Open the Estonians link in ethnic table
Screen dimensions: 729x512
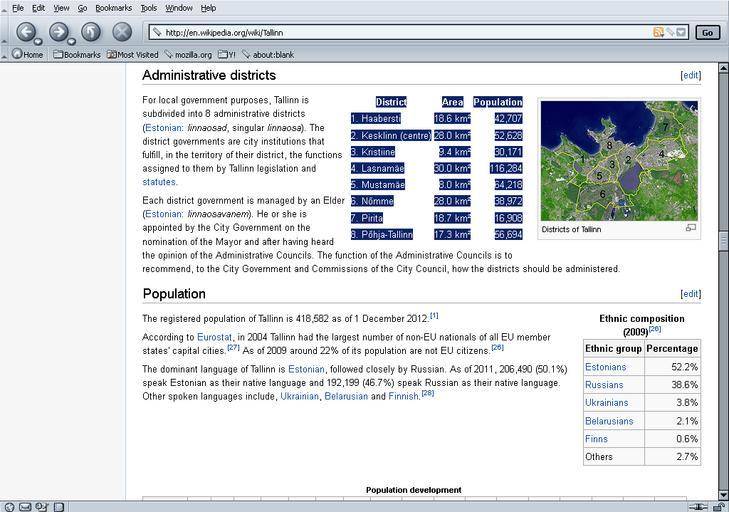605,367
